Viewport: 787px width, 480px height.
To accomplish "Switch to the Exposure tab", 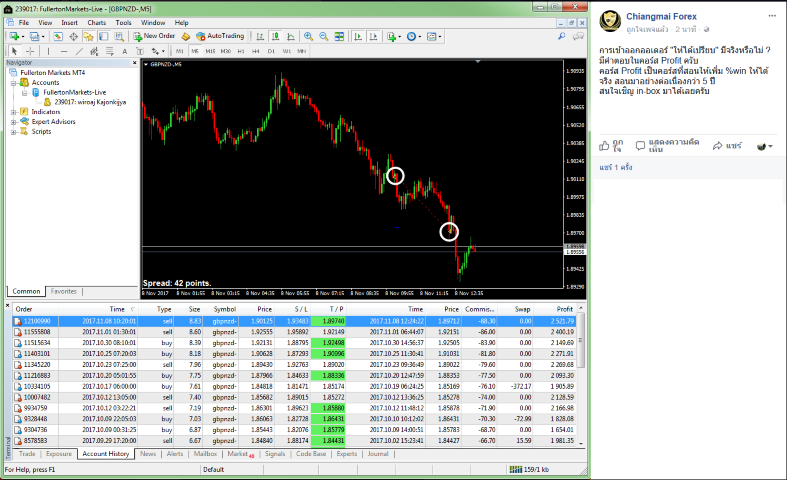I will tap(59, 454).
